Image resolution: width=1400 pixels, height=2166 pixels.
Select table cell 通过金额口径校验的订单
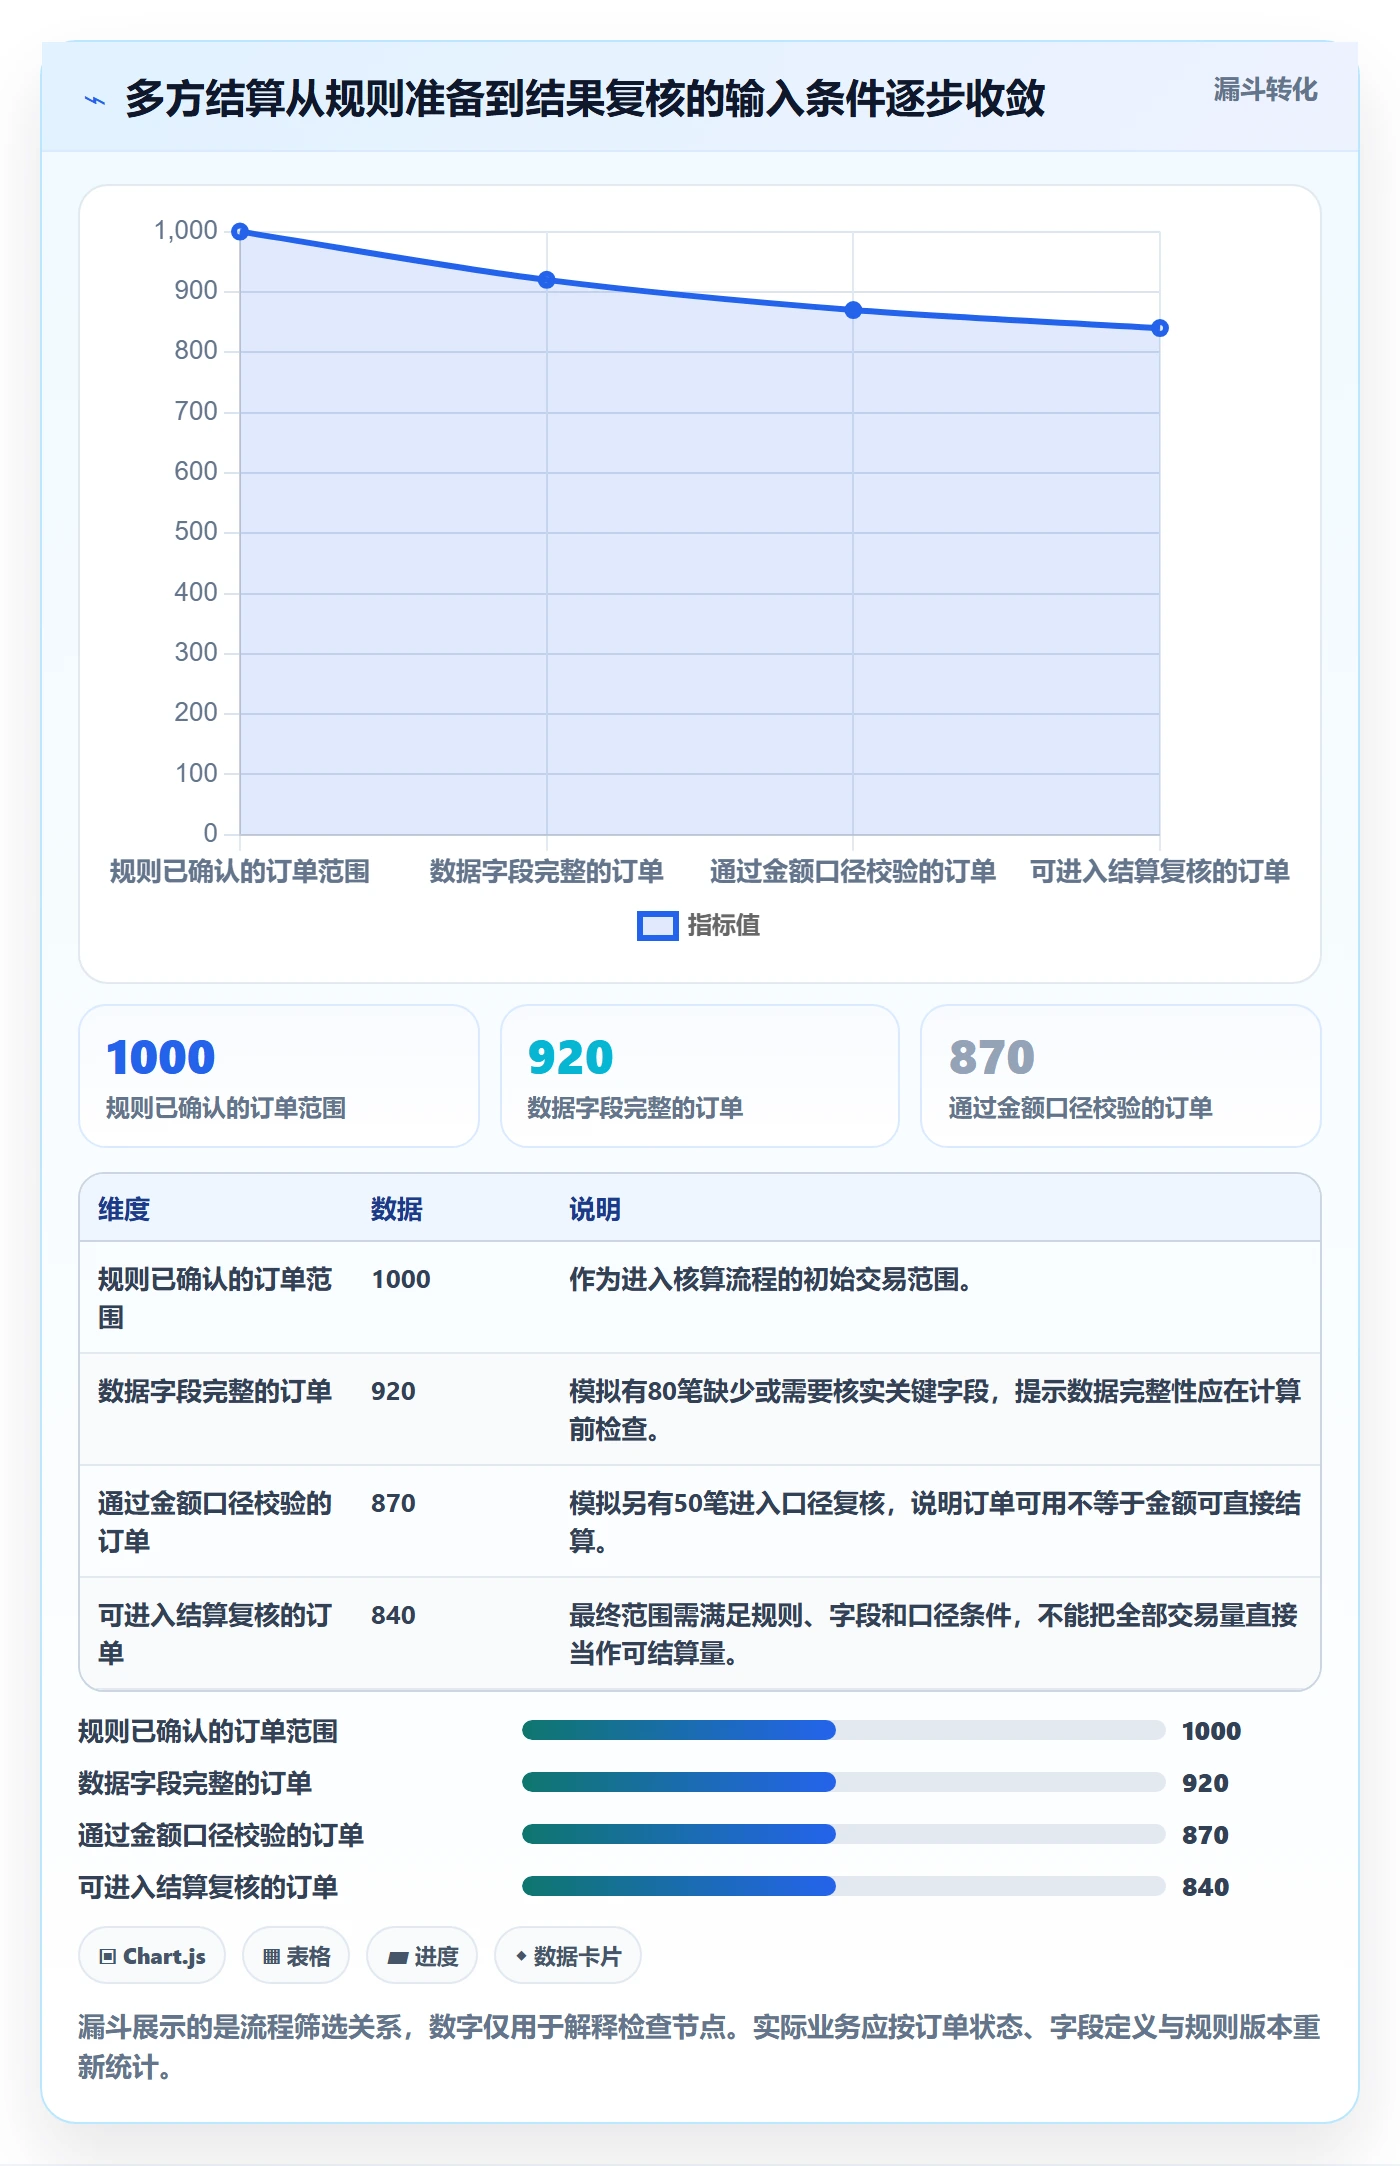215,1522
